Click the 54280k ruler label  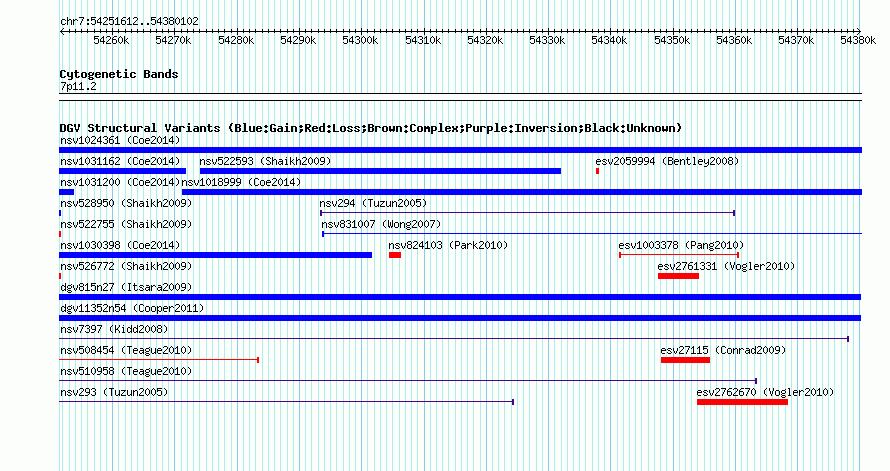pos(236,40)
